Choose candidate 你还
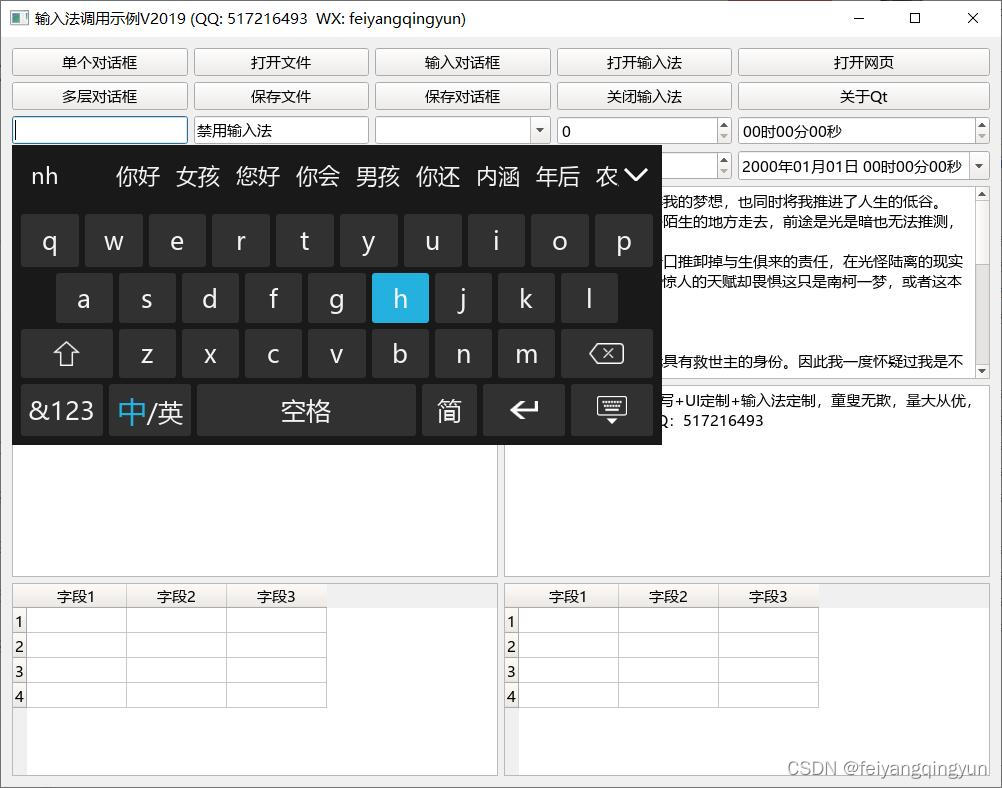The image size is (1002, 788). pyautogui.click(x=438, y=176)
